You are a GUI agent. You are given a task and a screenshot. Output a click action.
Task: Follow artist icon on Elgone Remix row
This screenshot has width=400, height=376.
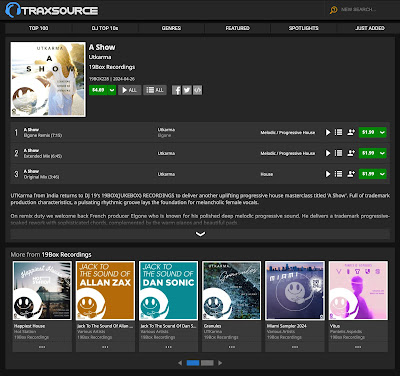[351, 132]
